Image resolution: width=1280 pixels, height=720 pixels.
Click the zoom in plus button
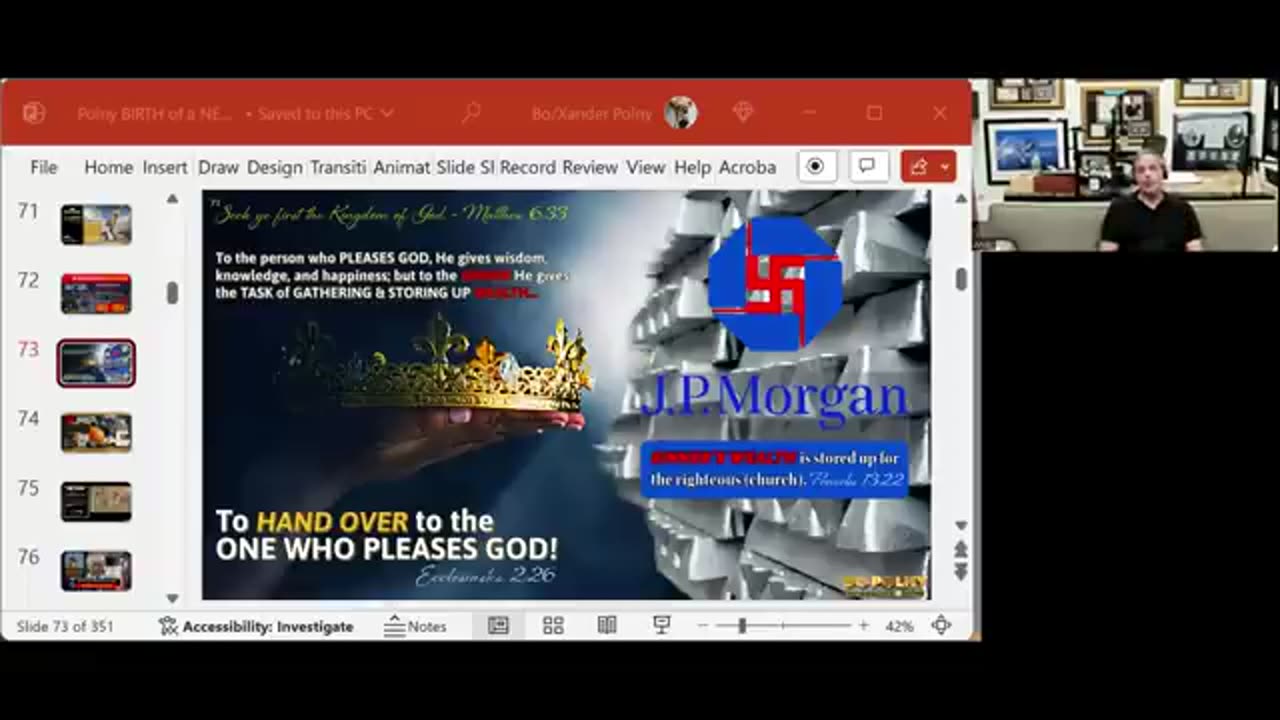(863, 626)
